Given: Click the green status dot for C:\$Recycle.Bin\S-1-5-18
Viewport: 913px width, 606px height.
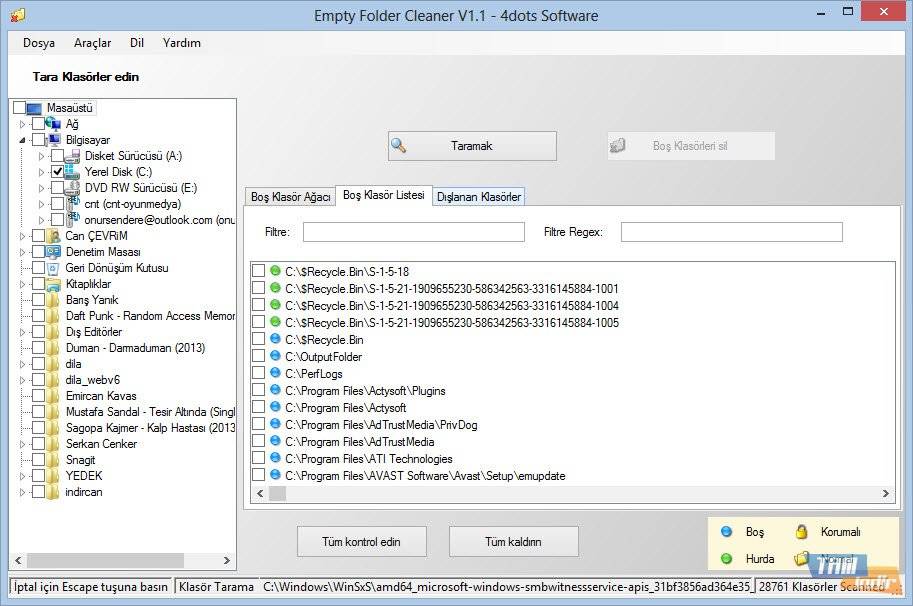Looking at the screenshot, I should 275,271.
